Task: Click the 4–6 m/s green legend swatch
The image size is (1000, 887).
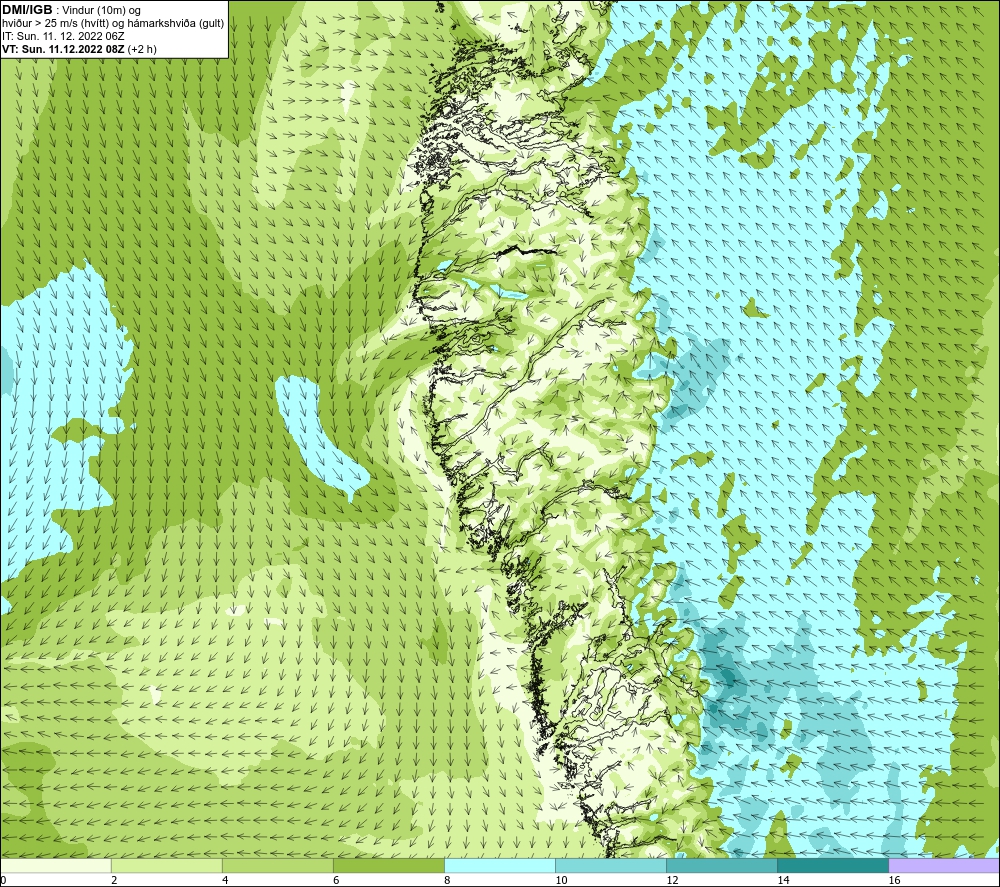Action: (278, 866)
